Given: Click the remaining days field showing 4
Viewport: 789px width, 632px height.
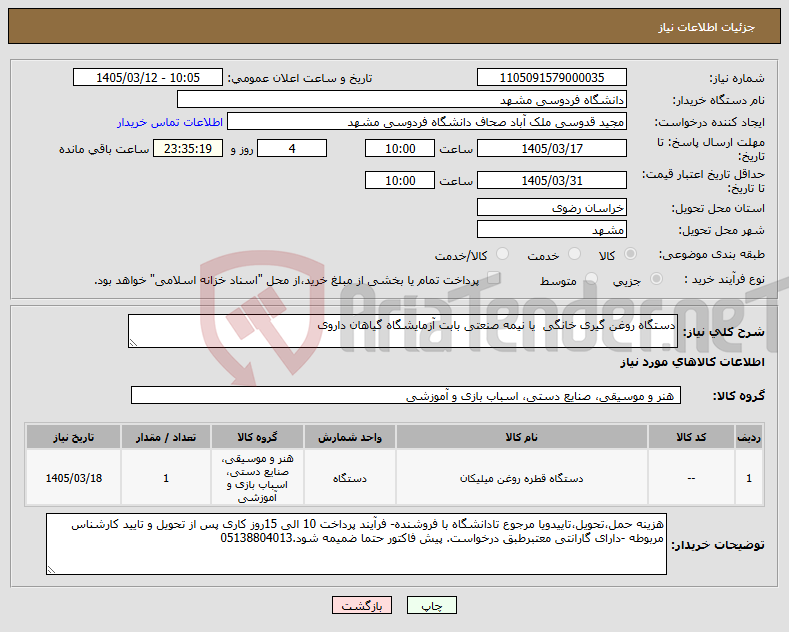Looking at the screenshot, I should 292,148.
